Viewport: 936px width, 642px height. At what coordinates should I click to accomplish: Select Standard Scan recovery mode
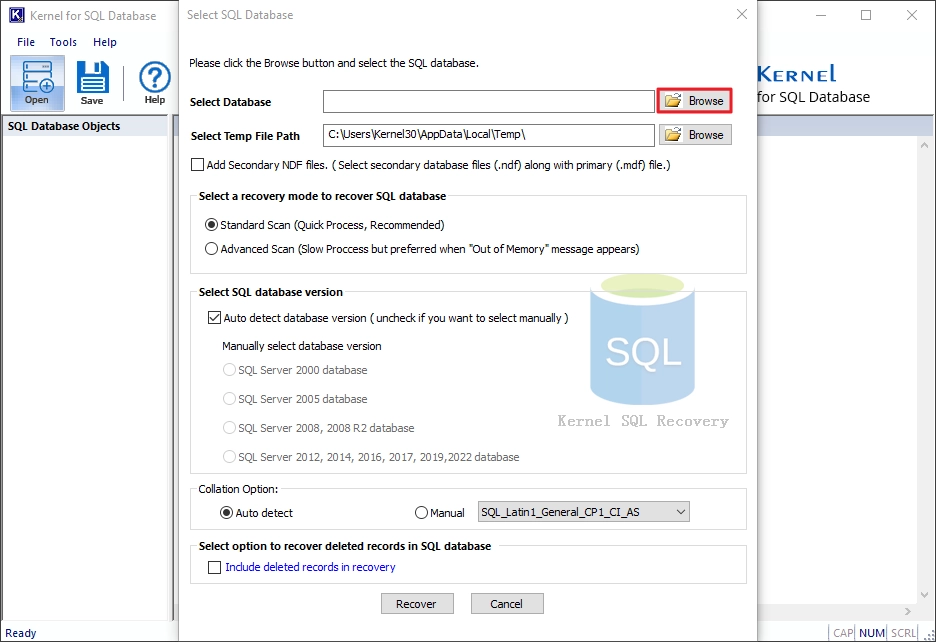click(211, 225)
